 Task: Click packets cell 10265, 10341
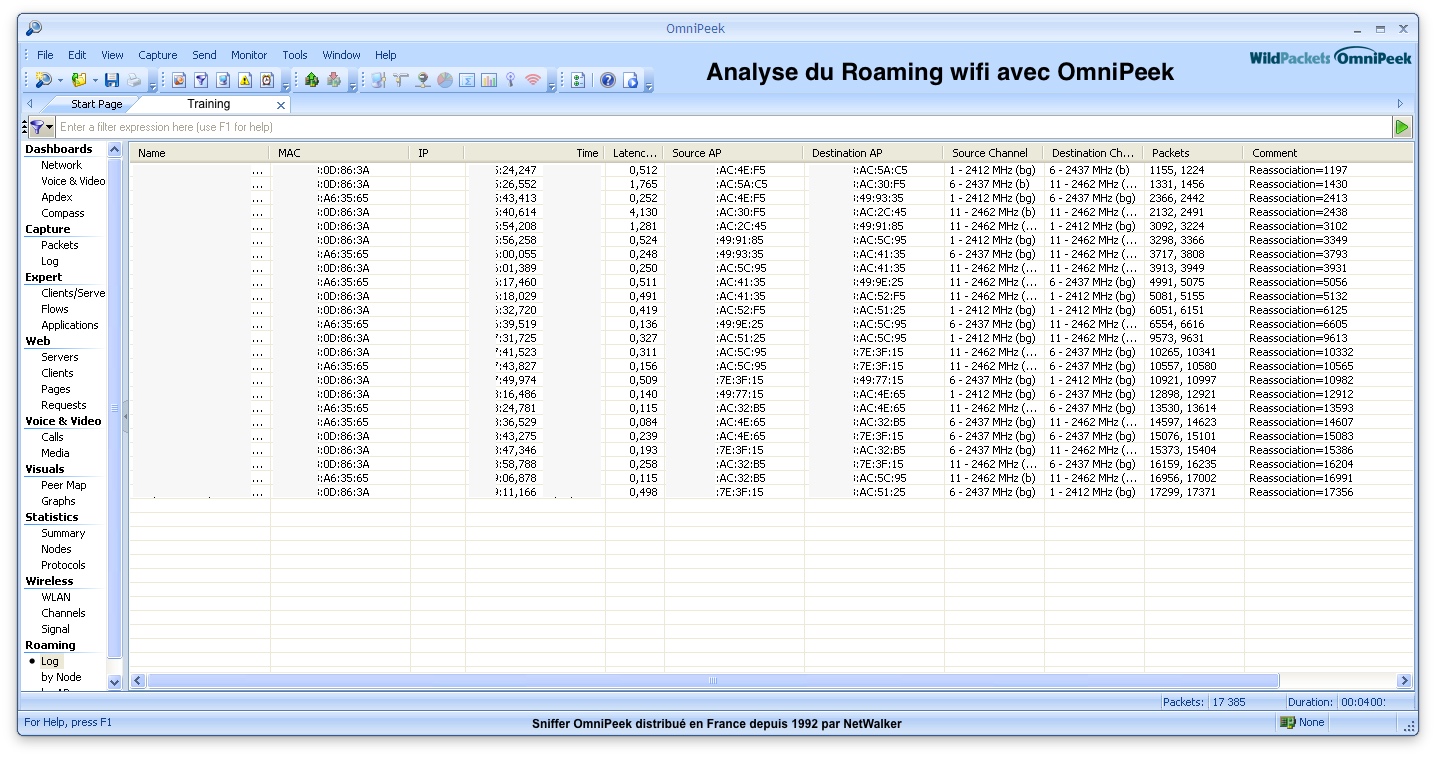click(x=1183, y=352)
